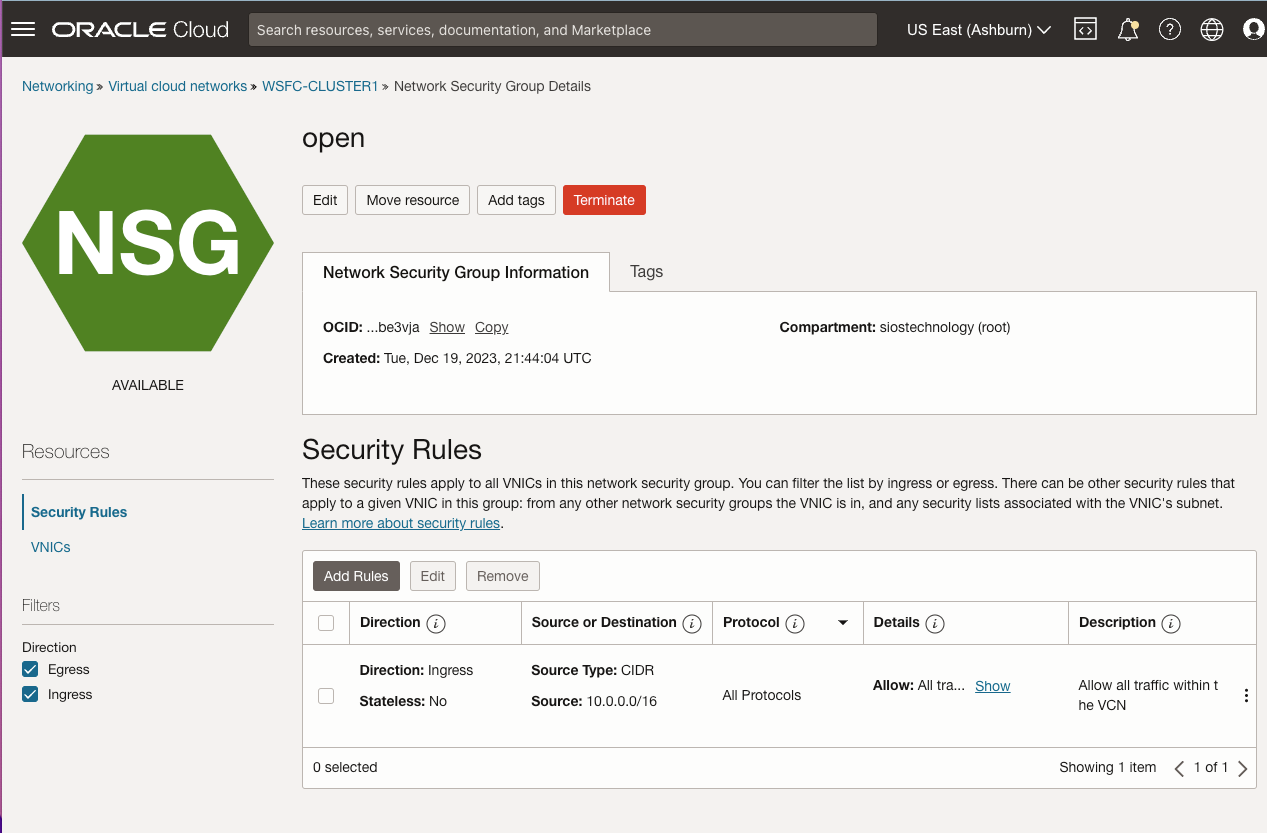The height and width of the screenshot is (833, 1267).
Task: Open Learn more about security rules link
Action: point(401,523)
